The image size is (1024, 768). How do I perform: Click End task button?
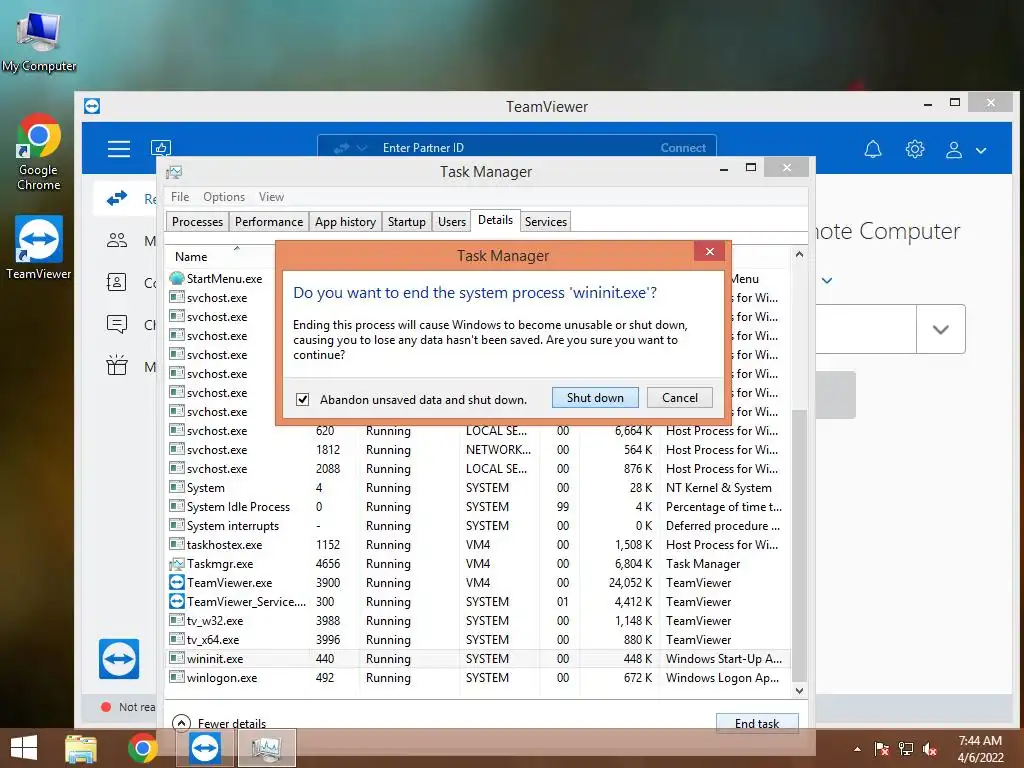757,723
